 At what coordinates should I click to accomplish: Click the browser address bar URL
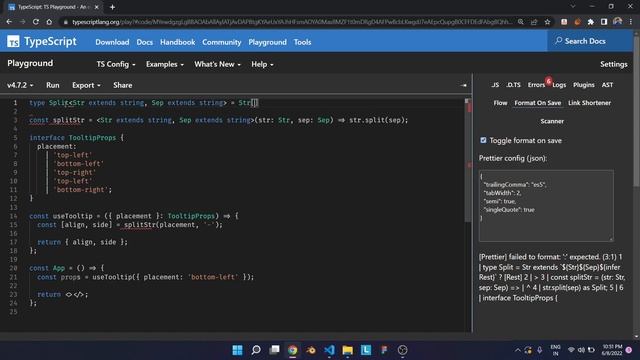[291, 22]
